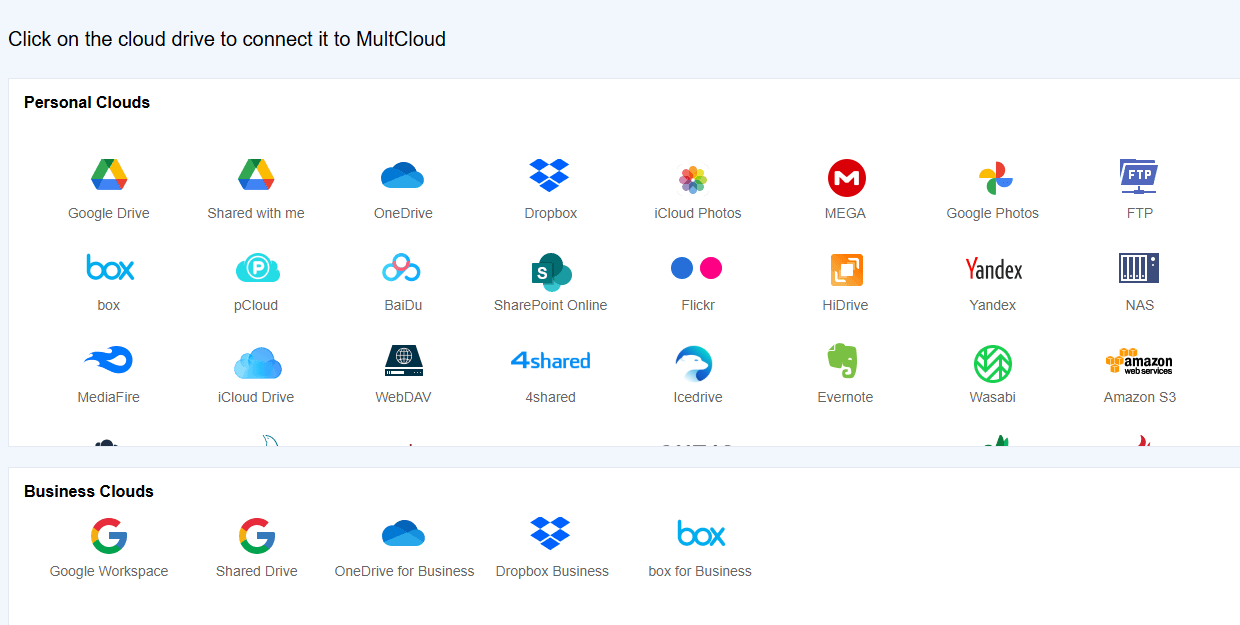Pick the Wasabi green icon
Screen dimensions: 1240x625
993,364
